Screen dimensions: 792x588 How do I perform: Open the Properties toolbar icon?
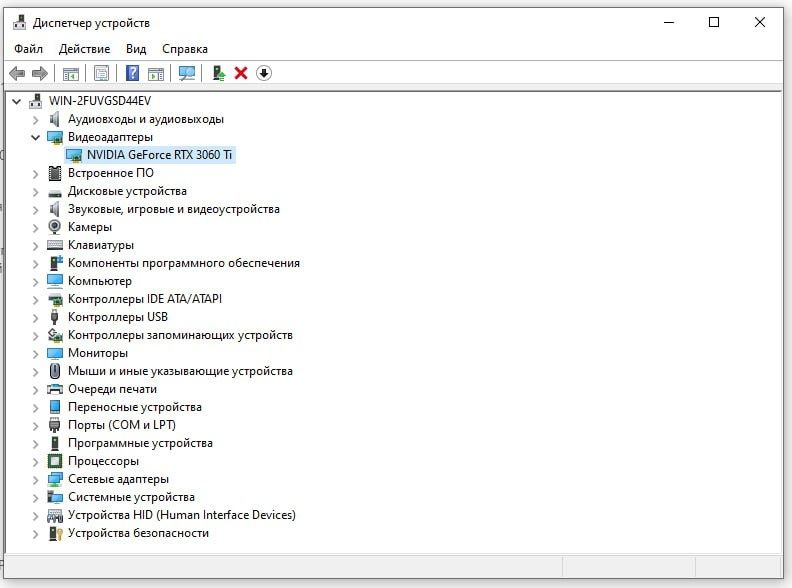102,74
